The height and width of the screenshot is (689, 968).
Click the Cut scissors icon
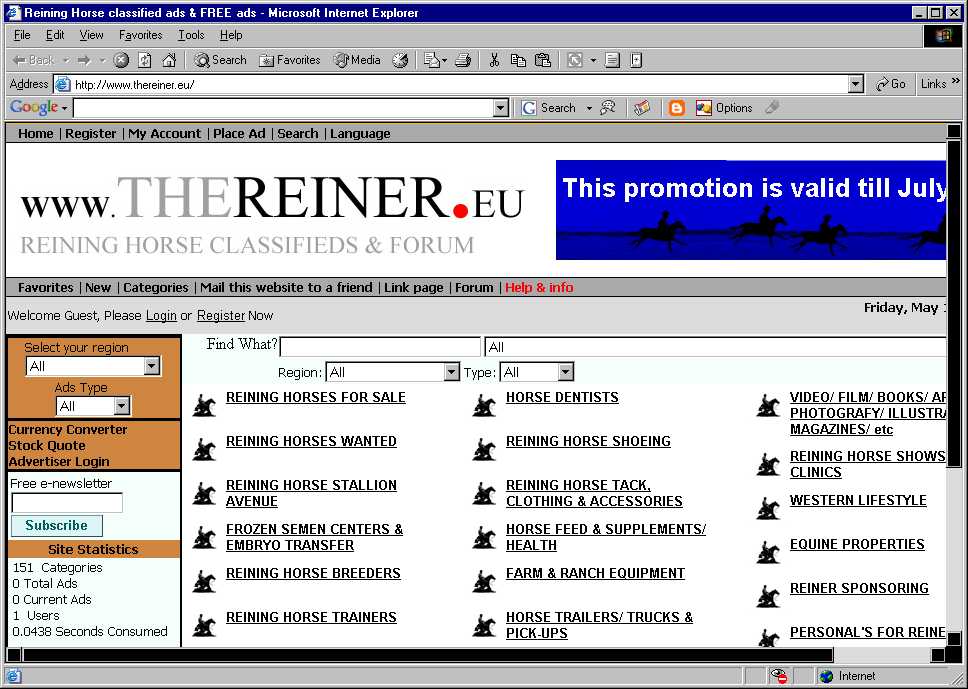pyautogui.click(x=494, y=60)
